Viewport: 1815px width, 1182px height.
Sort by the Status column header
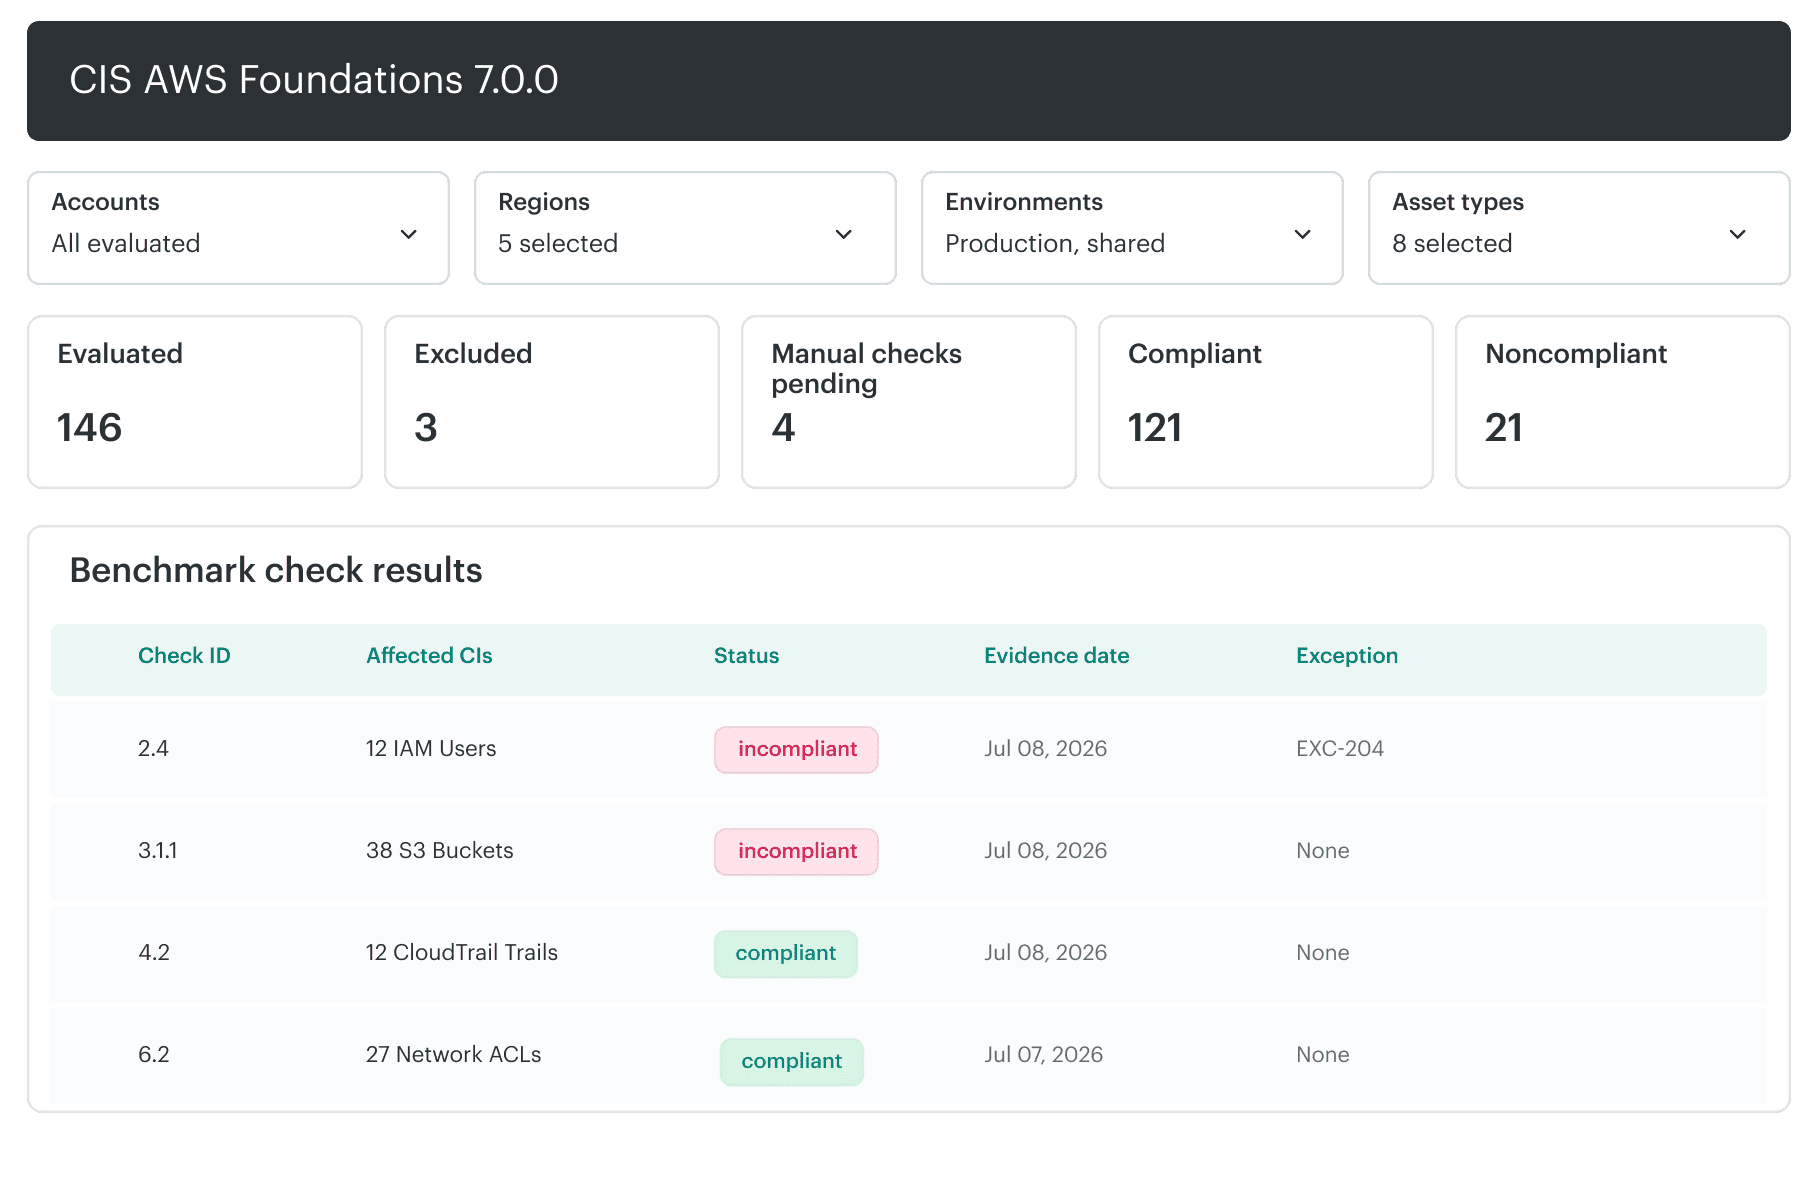pyautogui.click(x=746, y=656)
